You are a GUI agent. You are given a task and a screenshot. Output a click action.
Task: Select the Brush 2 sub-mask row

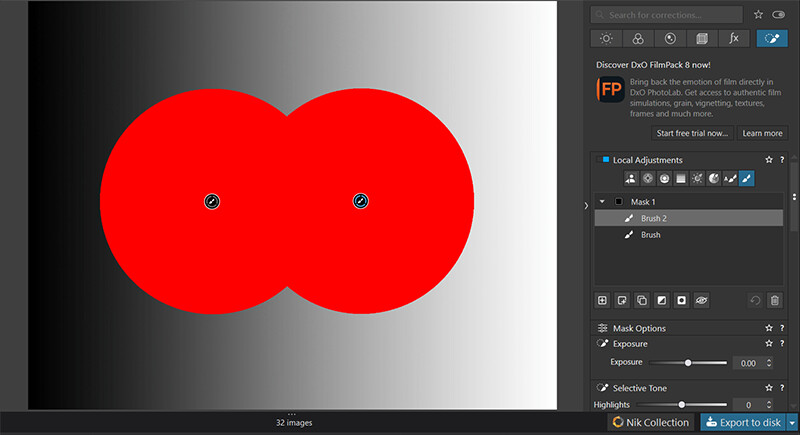click(689, 218)
